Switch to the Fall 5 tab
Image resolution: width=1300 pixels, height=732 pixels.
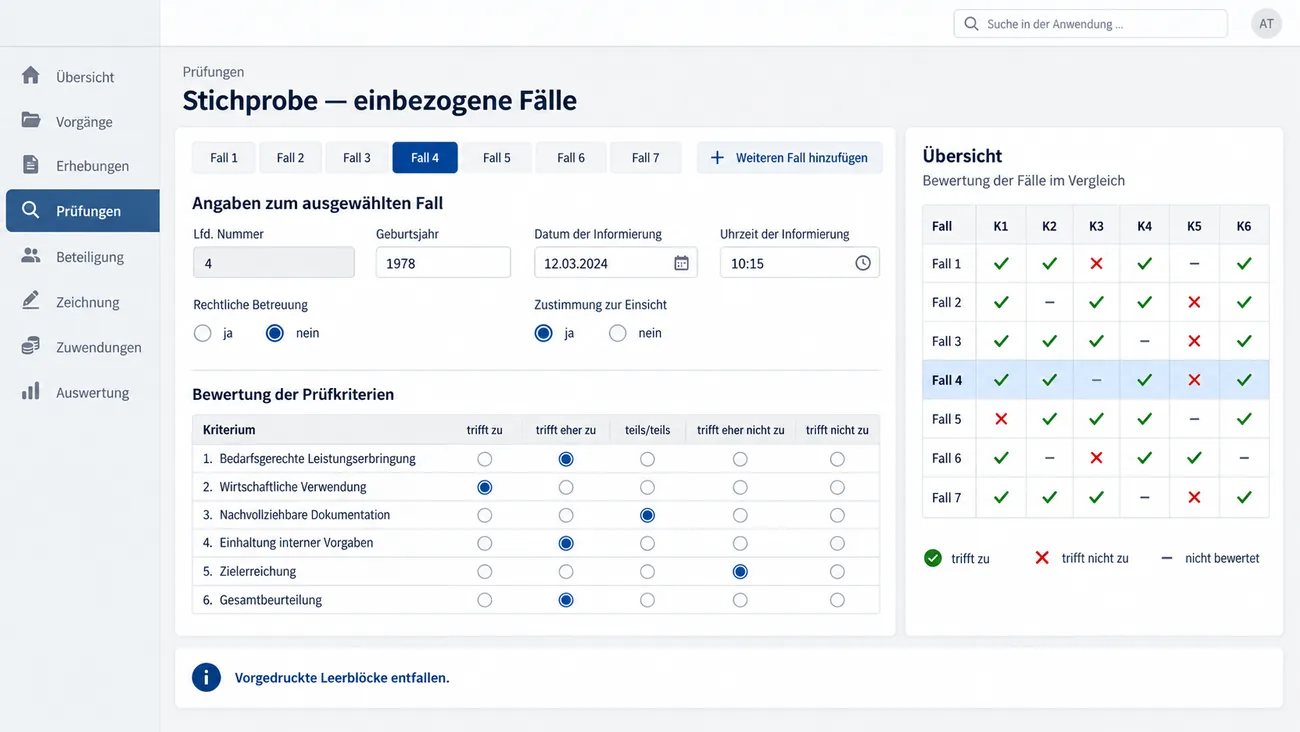497,158
